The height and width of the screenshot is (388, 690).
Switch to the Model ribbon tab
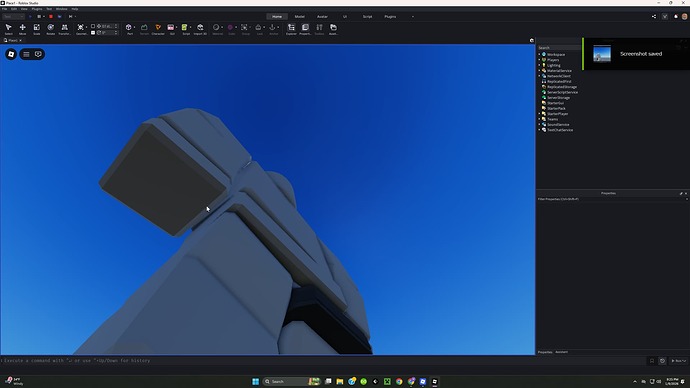(x=300, y=16)
